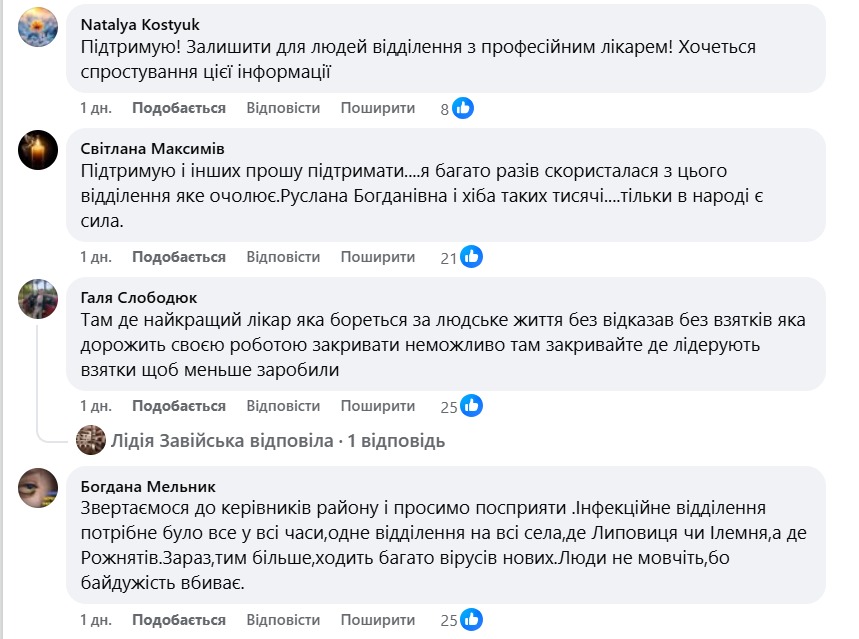859x639 pixels.
Task: Click Відповісти under Галя Слободюк's comment
Action: click(x=283, y=406)
